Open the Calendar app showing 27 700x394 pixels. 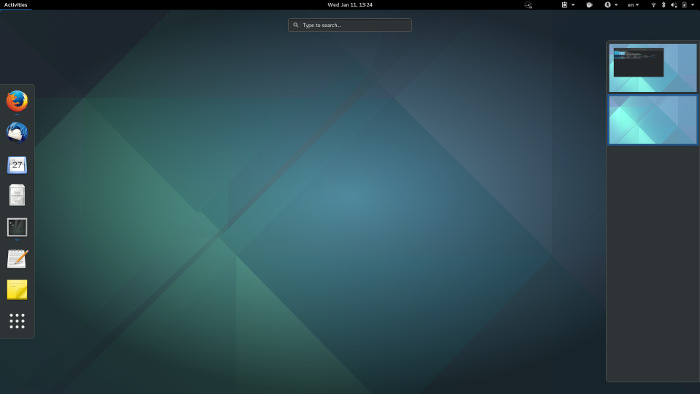pos(17,165)
